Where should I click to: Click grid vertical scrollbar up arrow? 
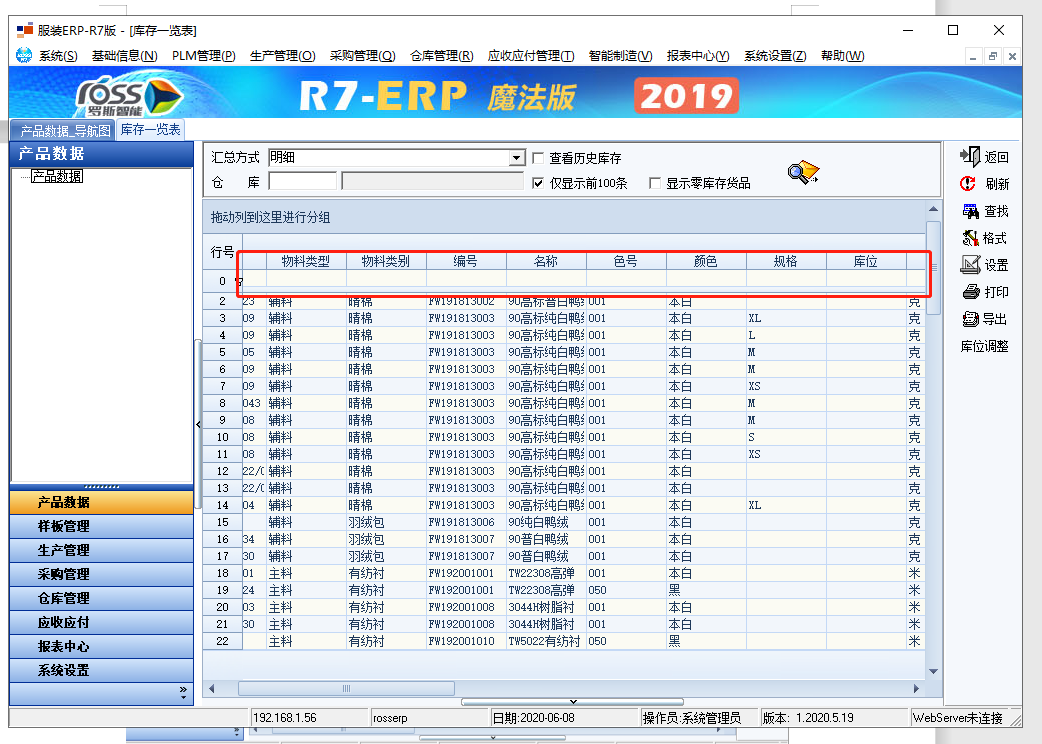tap(933, 209)
